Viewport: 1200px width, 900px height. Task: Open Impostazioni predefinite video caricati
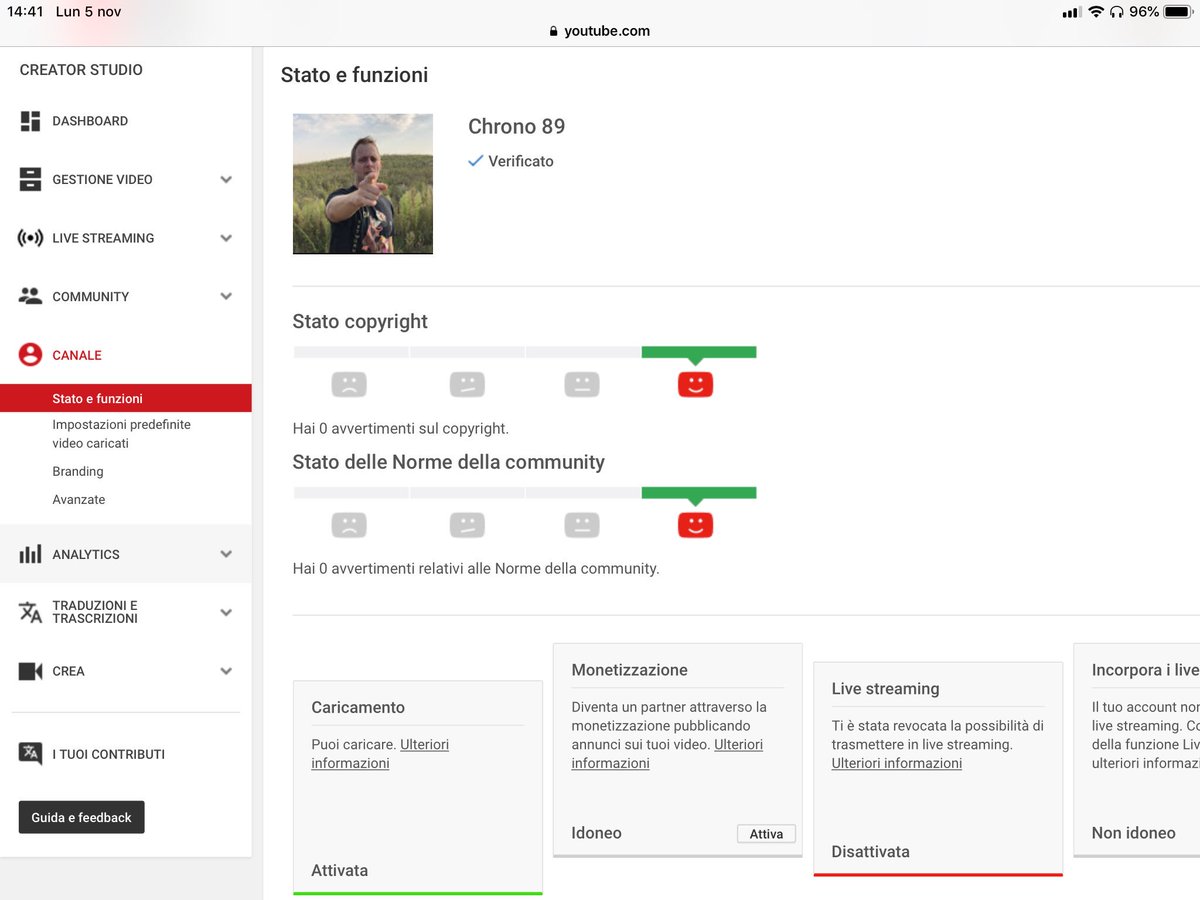(121, 434)
